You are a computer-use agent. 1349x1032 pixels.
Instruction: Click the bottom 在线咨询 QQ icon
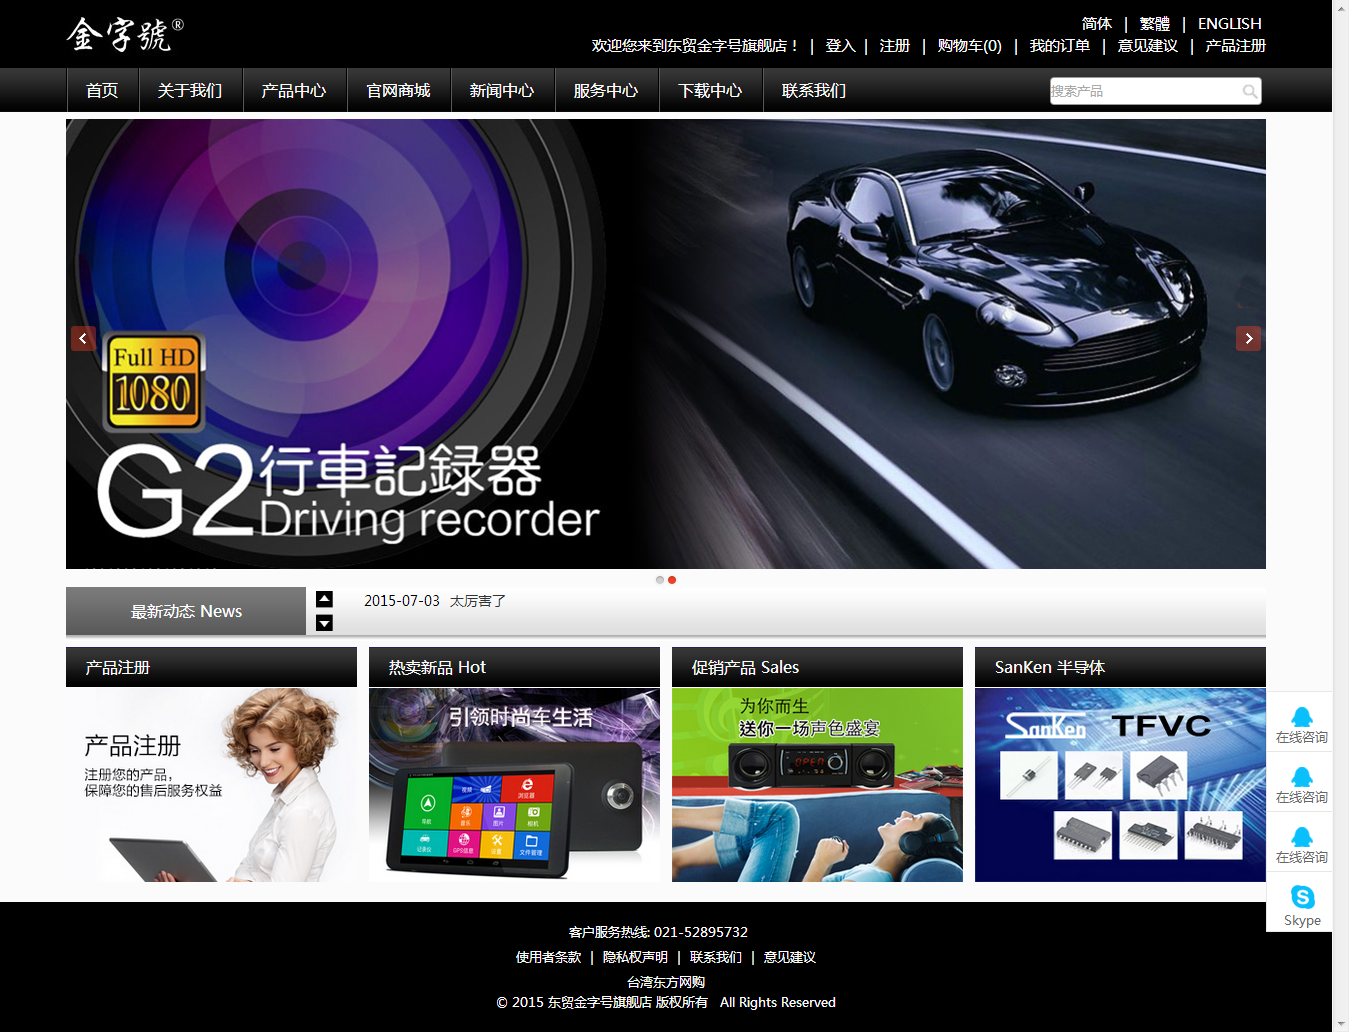point(1301,838)
